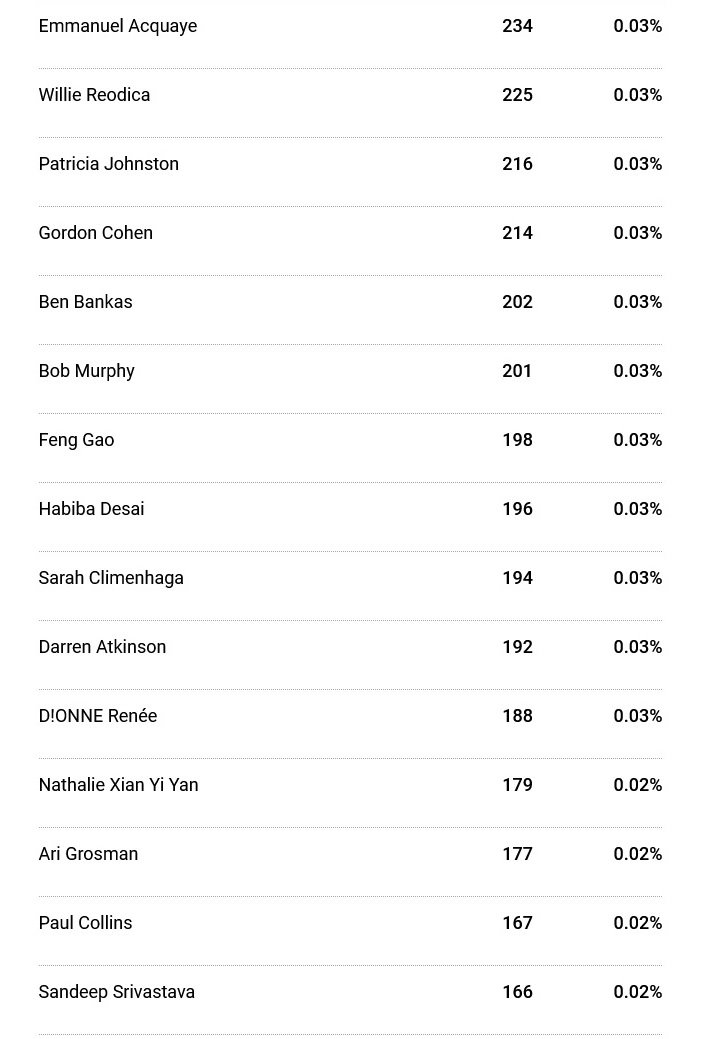Screen dimensions: 704x1039
Task: Select Ari Grosman's vote count 177
Action: tap(517, 853)
